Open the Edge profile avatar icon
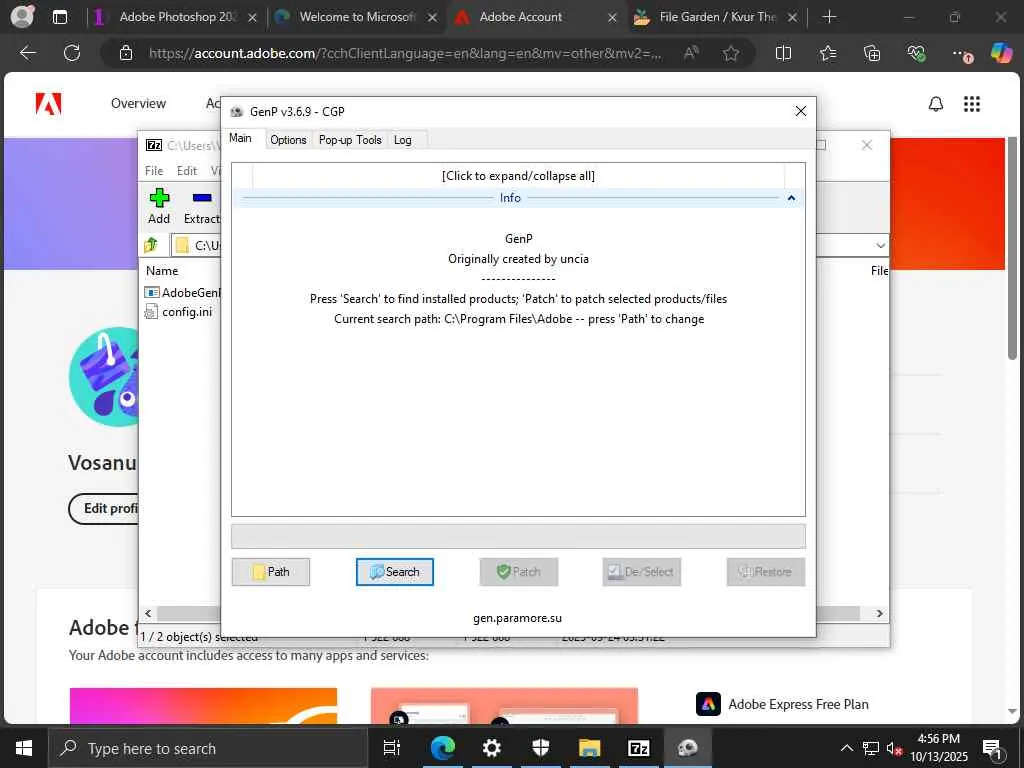The width and height of the screenshot is (1024, 768). pos(23,16)
